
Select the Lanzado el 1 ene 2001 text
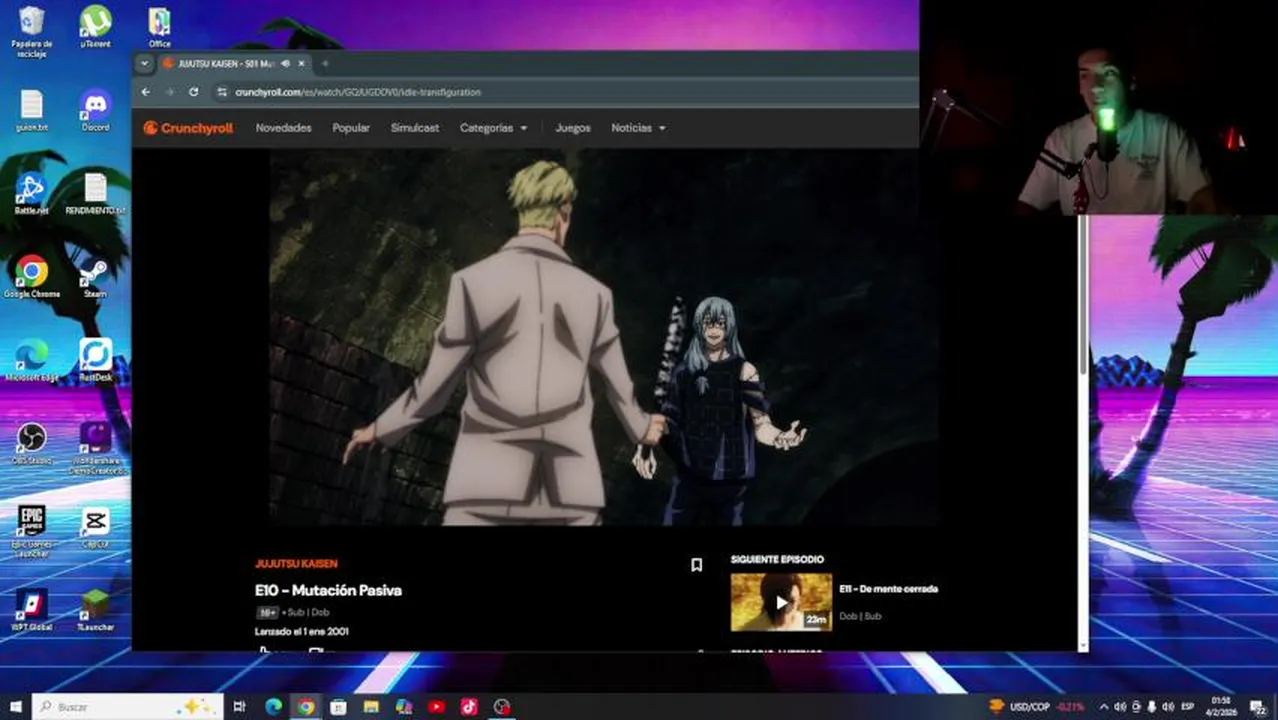[x=302, y=632]
